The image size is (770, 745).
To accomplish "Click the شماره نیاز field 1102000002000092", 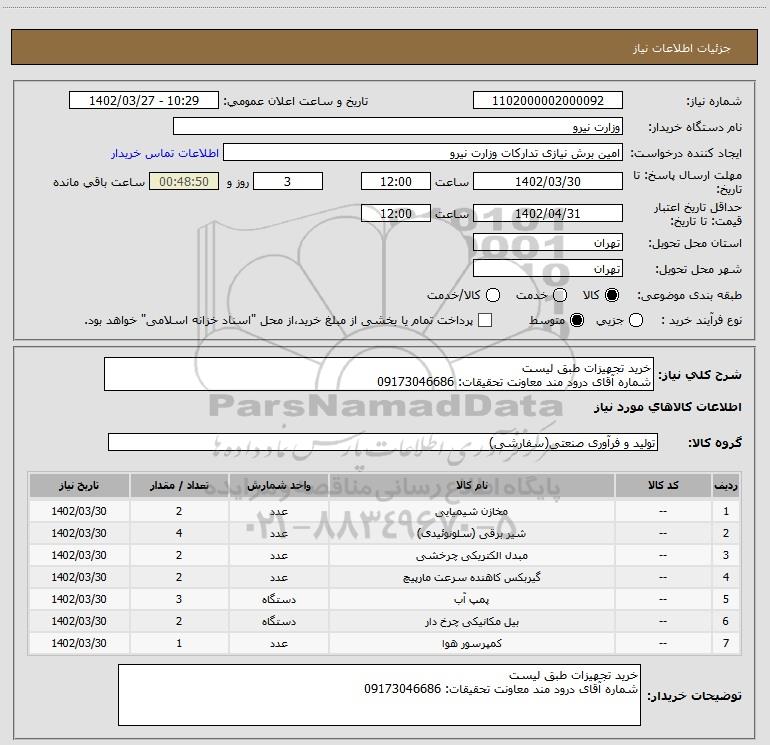I will [x=548, y=100].
